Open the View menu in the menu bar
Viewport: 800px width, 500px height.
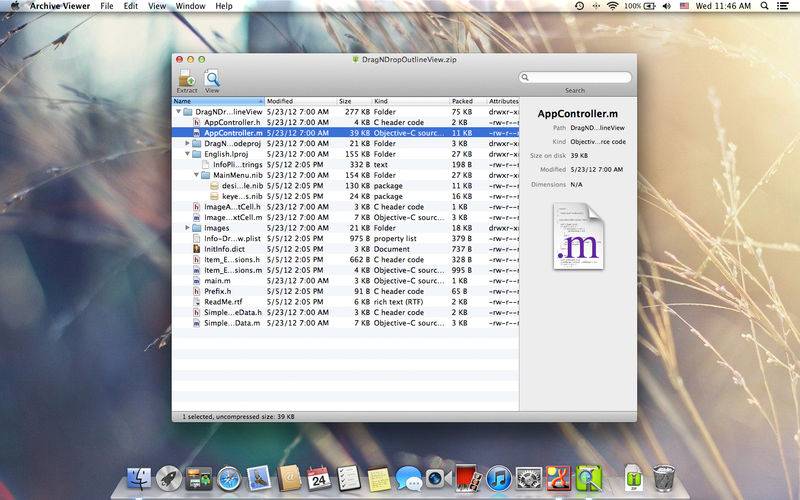(157, 6)
